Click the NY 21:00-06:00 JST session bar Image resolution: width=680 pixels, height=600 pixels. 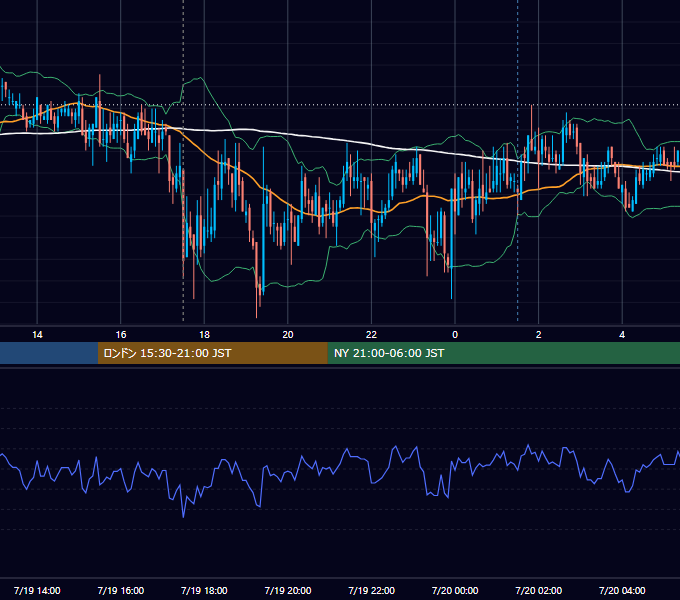pos(503,353)
